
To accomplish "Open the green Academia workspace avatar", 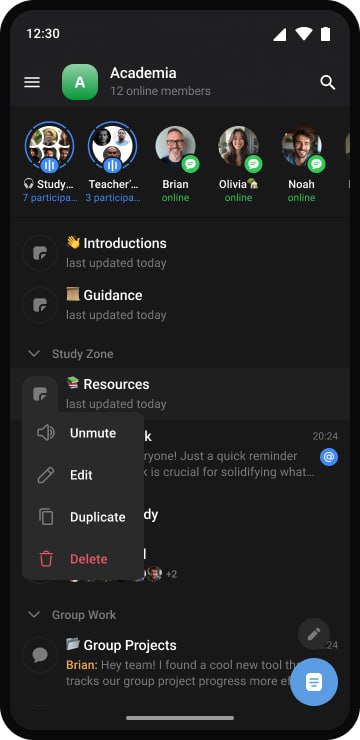I will click(80, 82).
